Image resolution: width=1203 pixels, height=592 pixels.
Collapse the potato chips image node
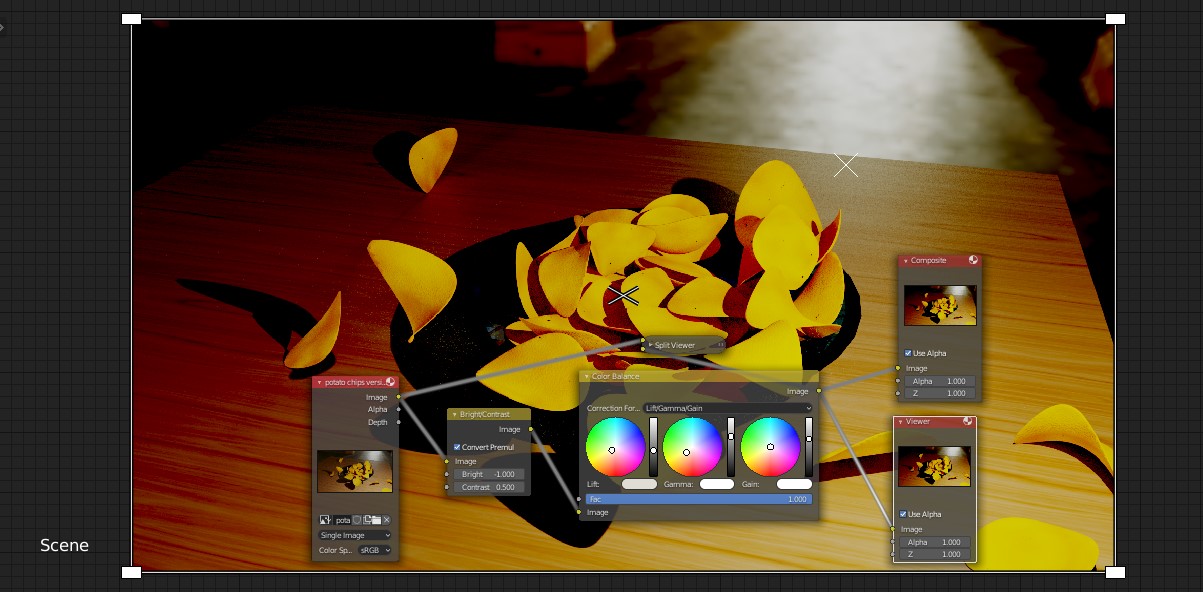320,382
